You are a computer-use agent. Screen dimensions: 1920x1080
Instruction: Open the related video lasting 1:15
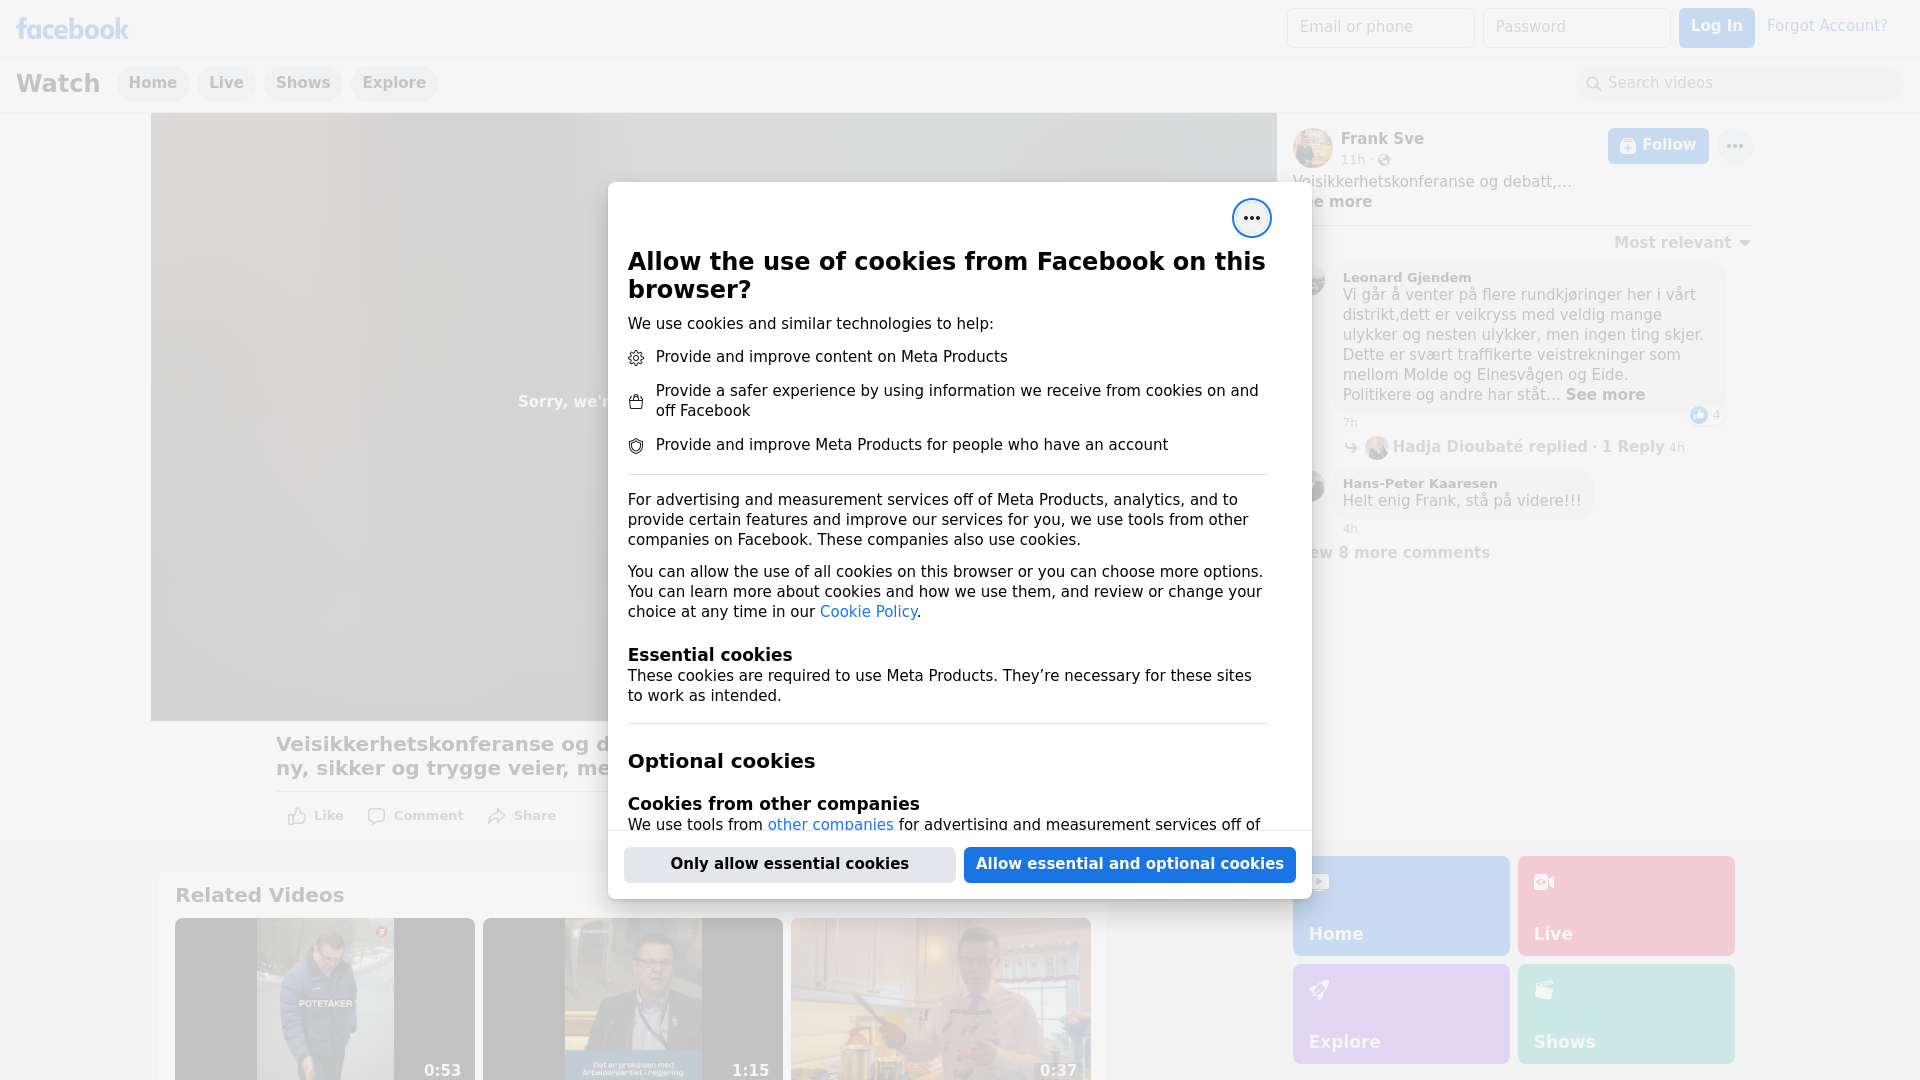pyautogui.click(x=633, y=999)
